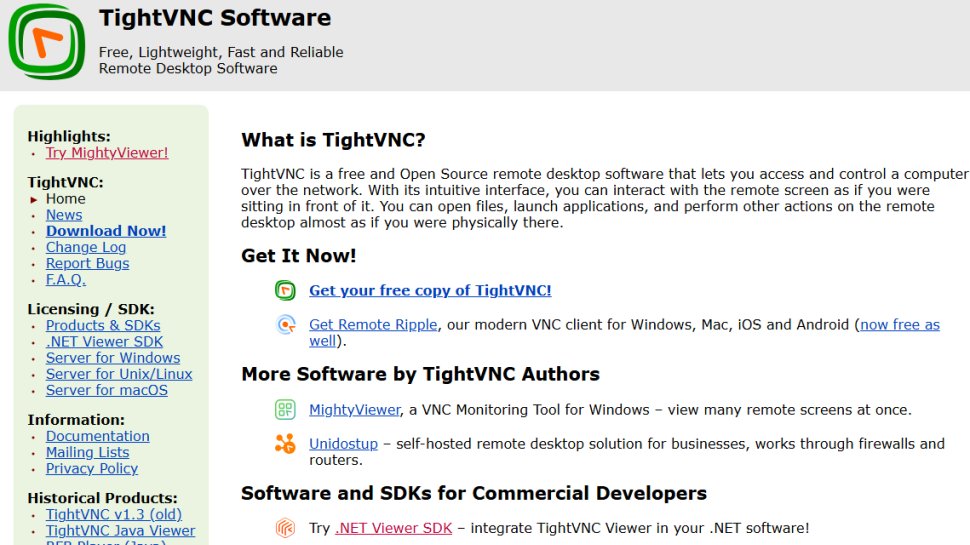Open the Privacy Policy link

[x=92, y=468]
